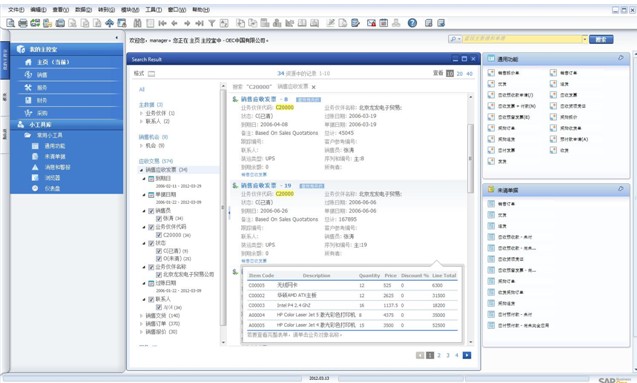637x383 pixels.
Task: Click the blue search button
Action: [601, 39]
